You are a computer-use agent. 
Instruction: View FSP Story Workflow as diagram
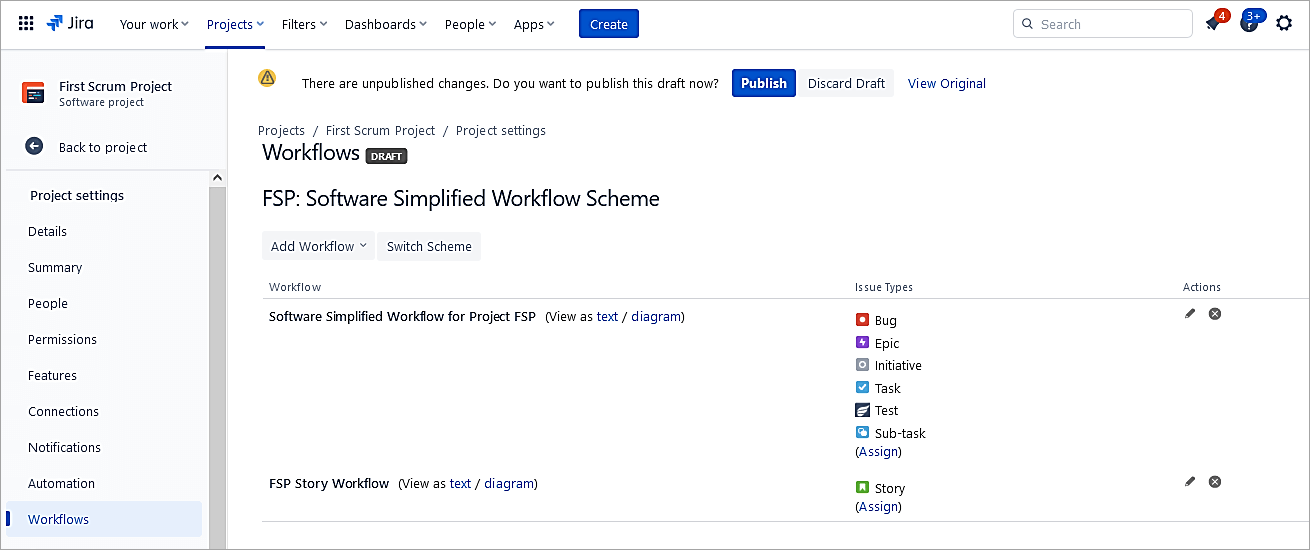509,484
